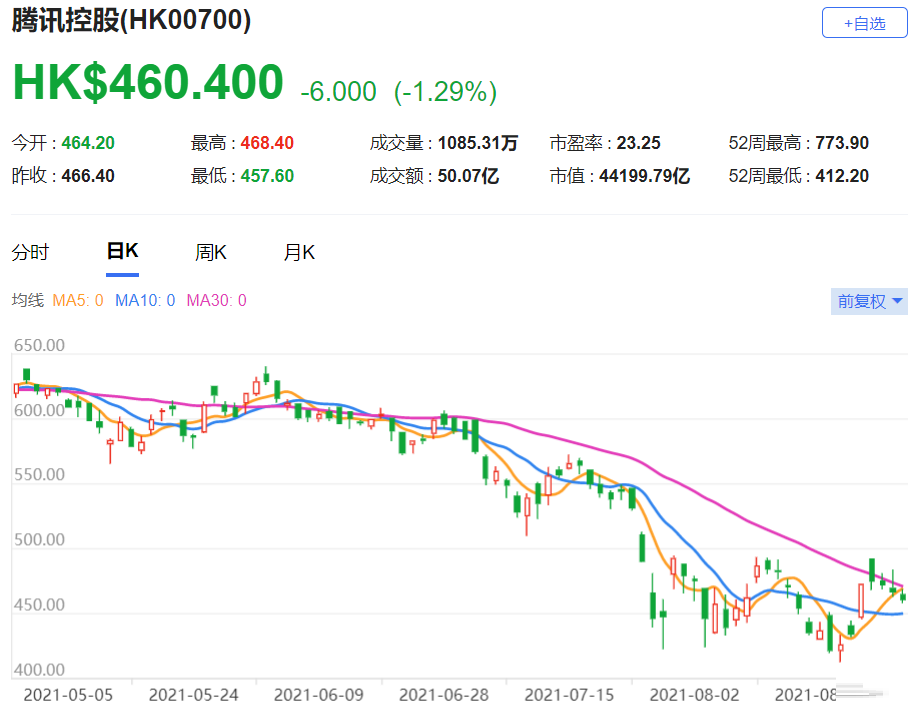Click the 2021-06-09 date axis label
Image resolution: width=917 pixels, height=707 pixels.
click(x=319, y=695)
